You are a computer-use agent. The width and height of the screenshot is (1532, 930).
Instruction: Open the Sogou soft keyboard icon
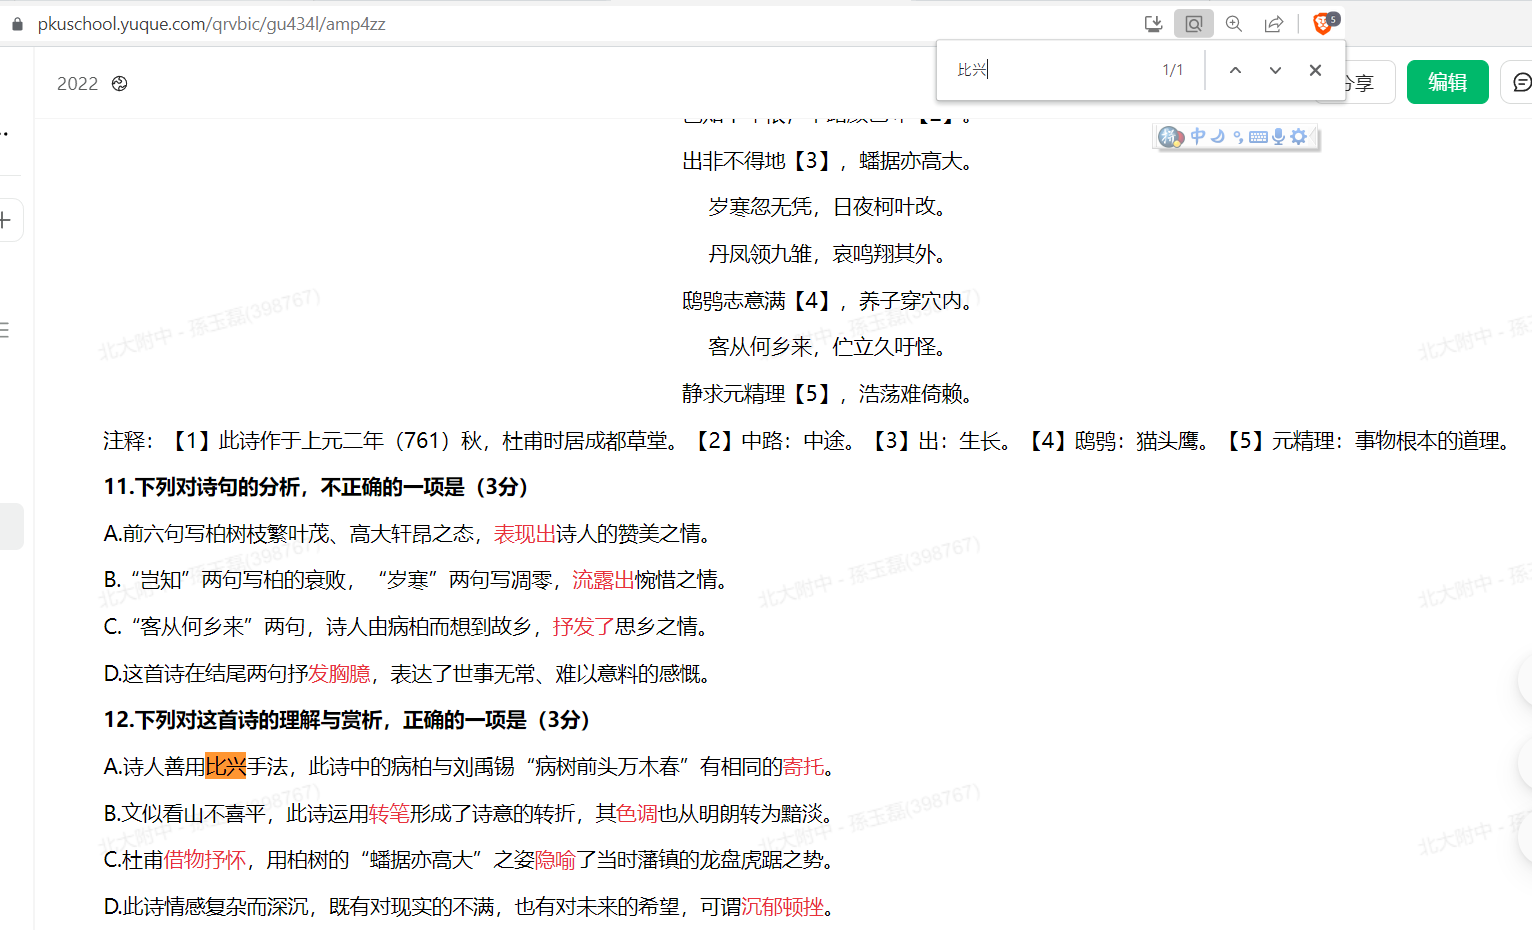(x=1258, y=136)
